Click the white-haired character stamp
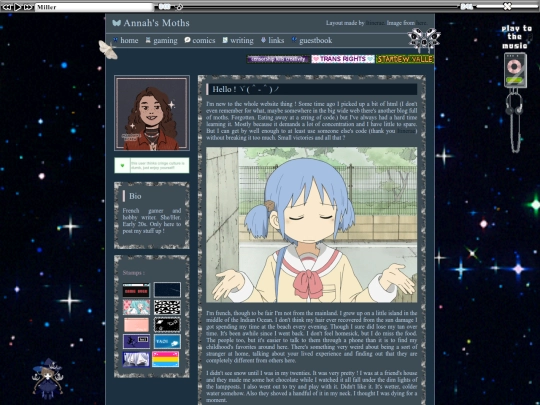540x405 pixels. pyautogui.click(x=136, y=359)
